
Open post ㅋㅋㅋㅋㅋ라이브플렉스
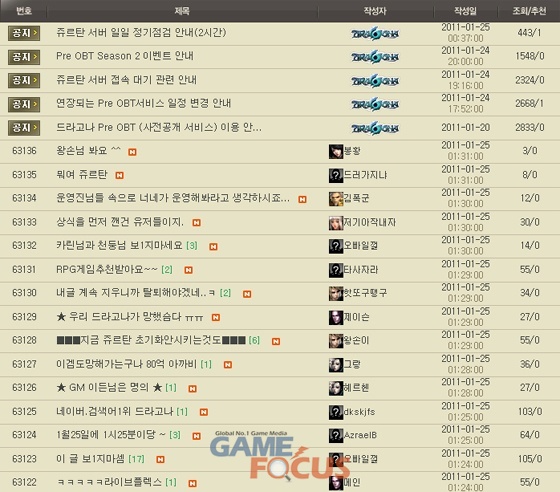click(109, 482)
